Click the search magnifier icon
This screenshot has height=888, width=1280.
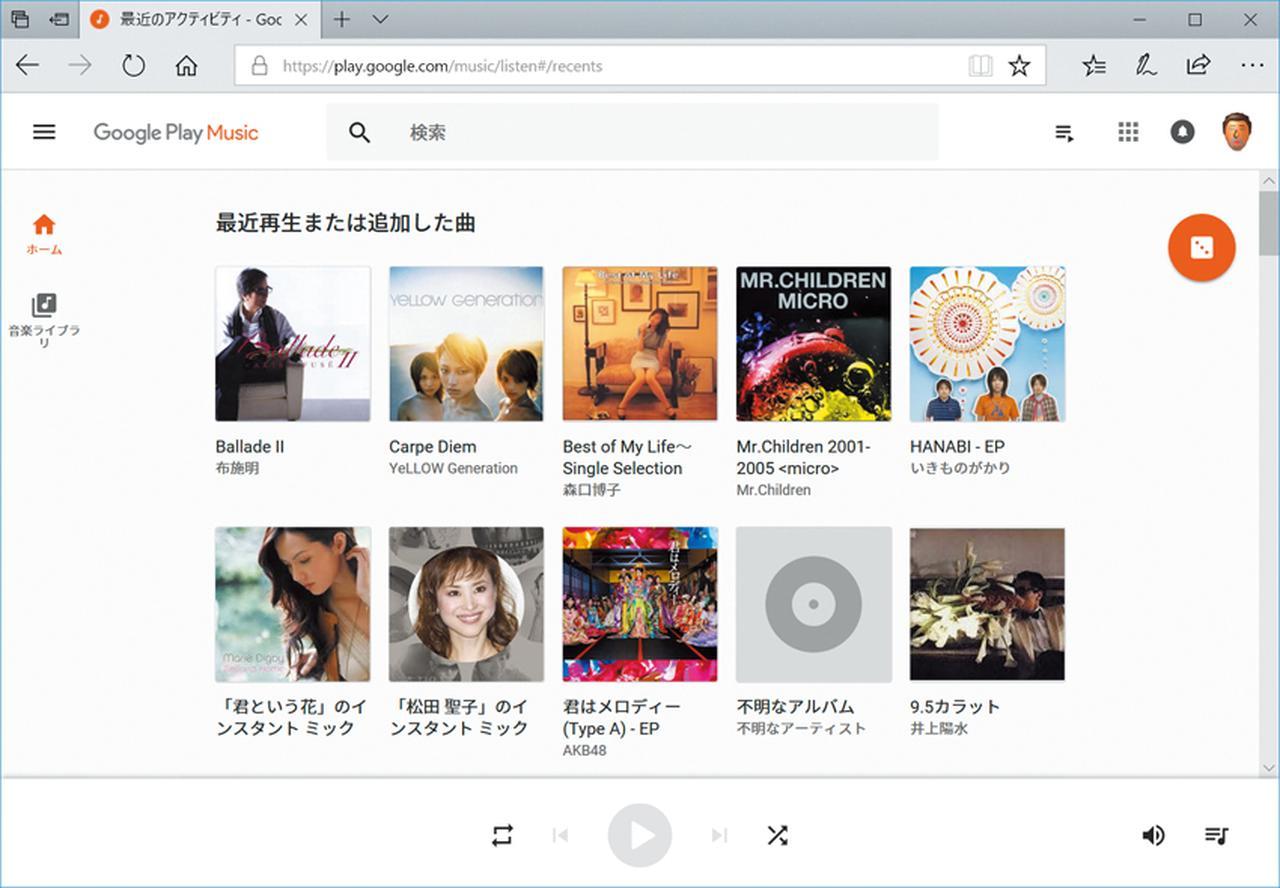click(x=360, y=133)
